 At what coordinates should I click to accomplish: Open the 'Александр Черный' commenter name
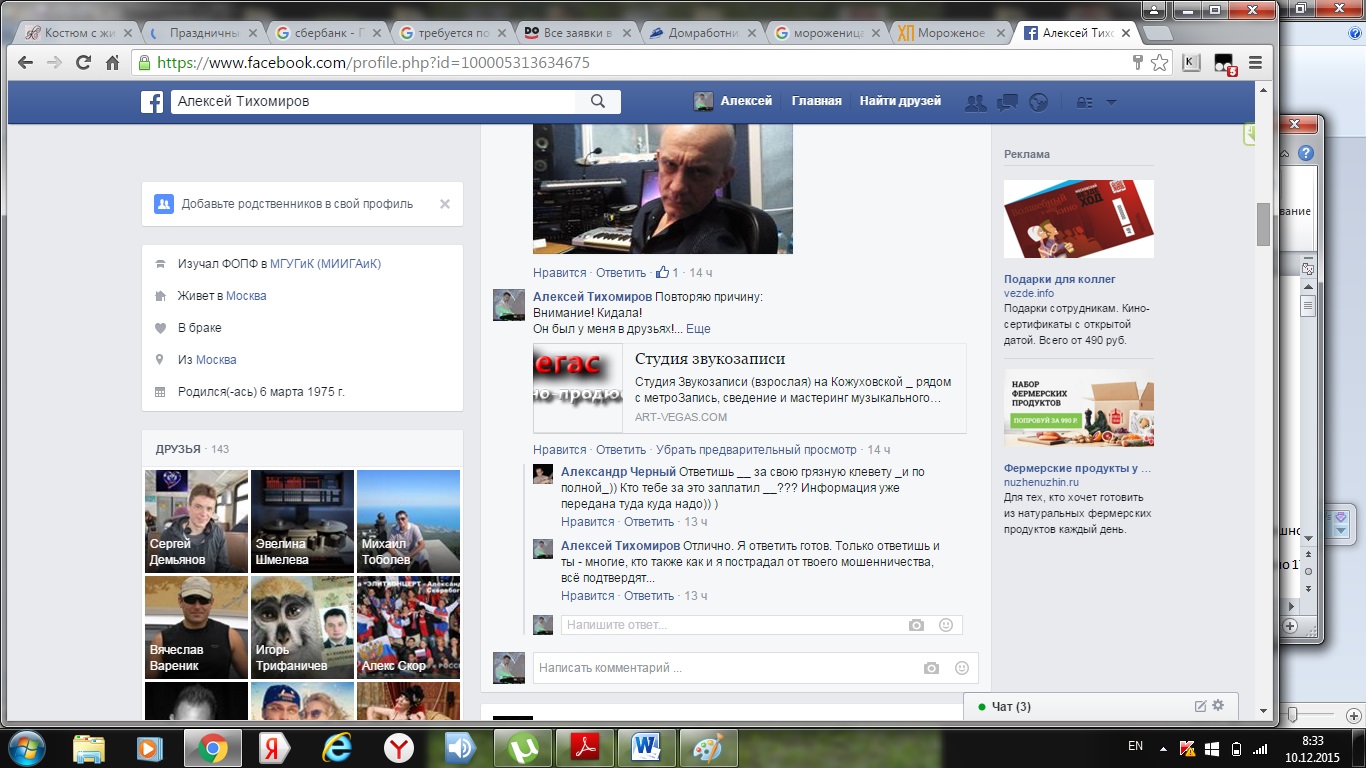(619, 472)
